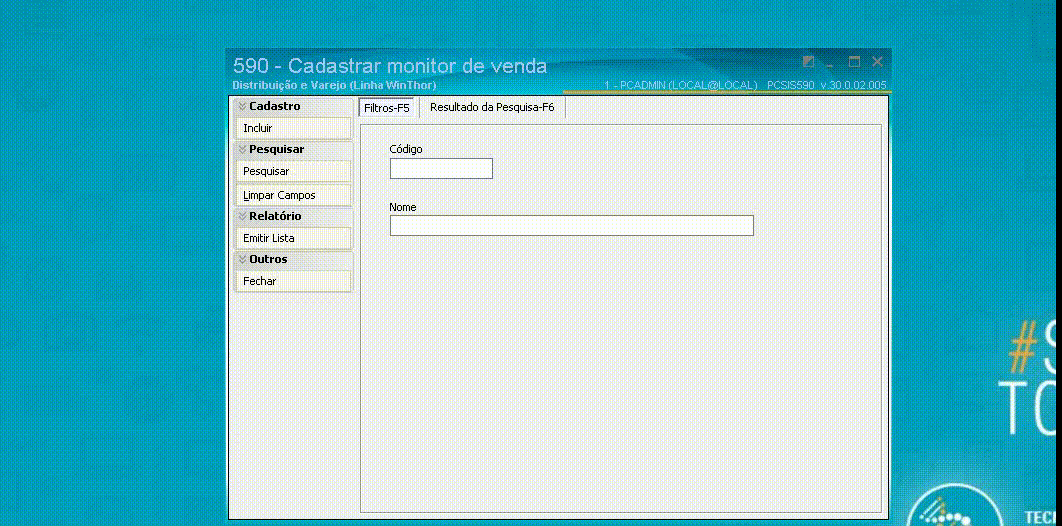1062x526 pixels.
Task: Run search with Pesquisar button
Action: pos(293,171)
